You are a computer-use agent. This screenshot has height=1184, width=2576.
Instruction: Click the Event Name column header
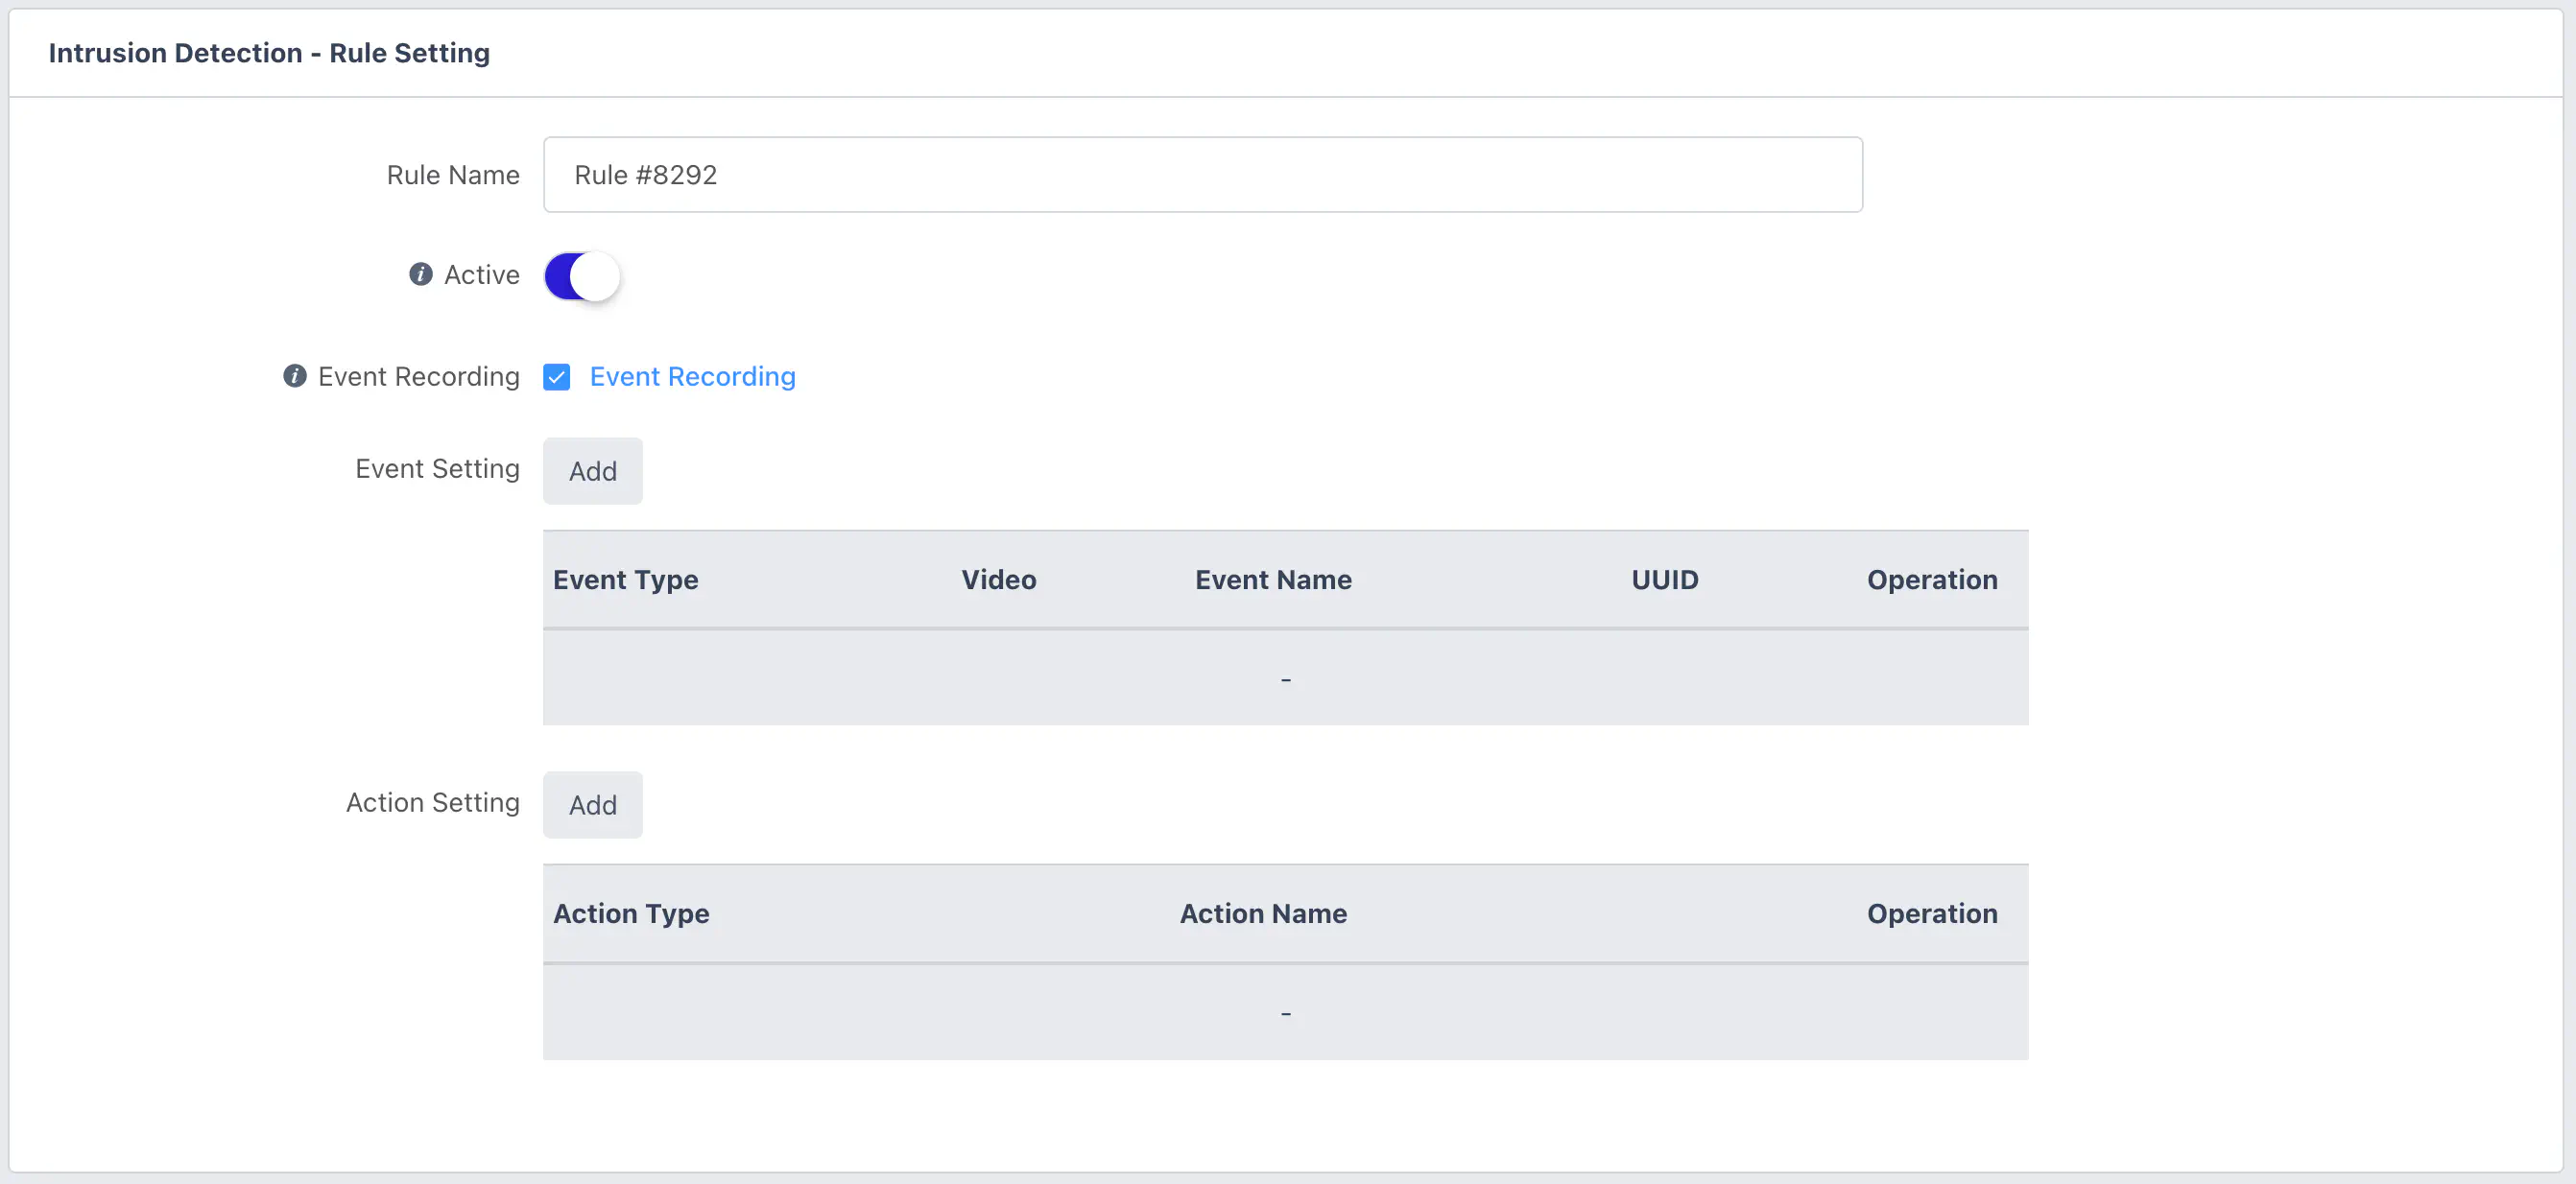click(x=1273, y=580)
